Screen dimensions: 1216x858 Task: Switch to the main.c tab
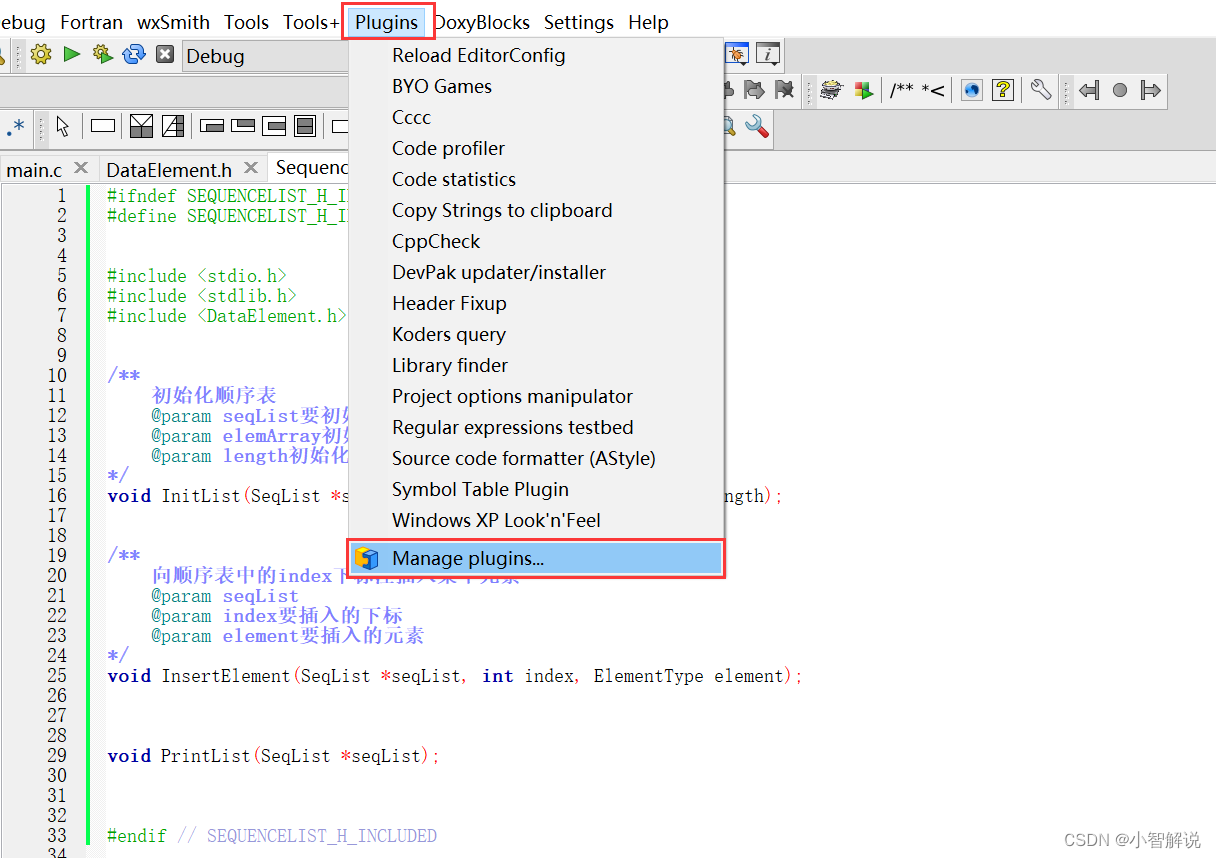coord(34,170)
